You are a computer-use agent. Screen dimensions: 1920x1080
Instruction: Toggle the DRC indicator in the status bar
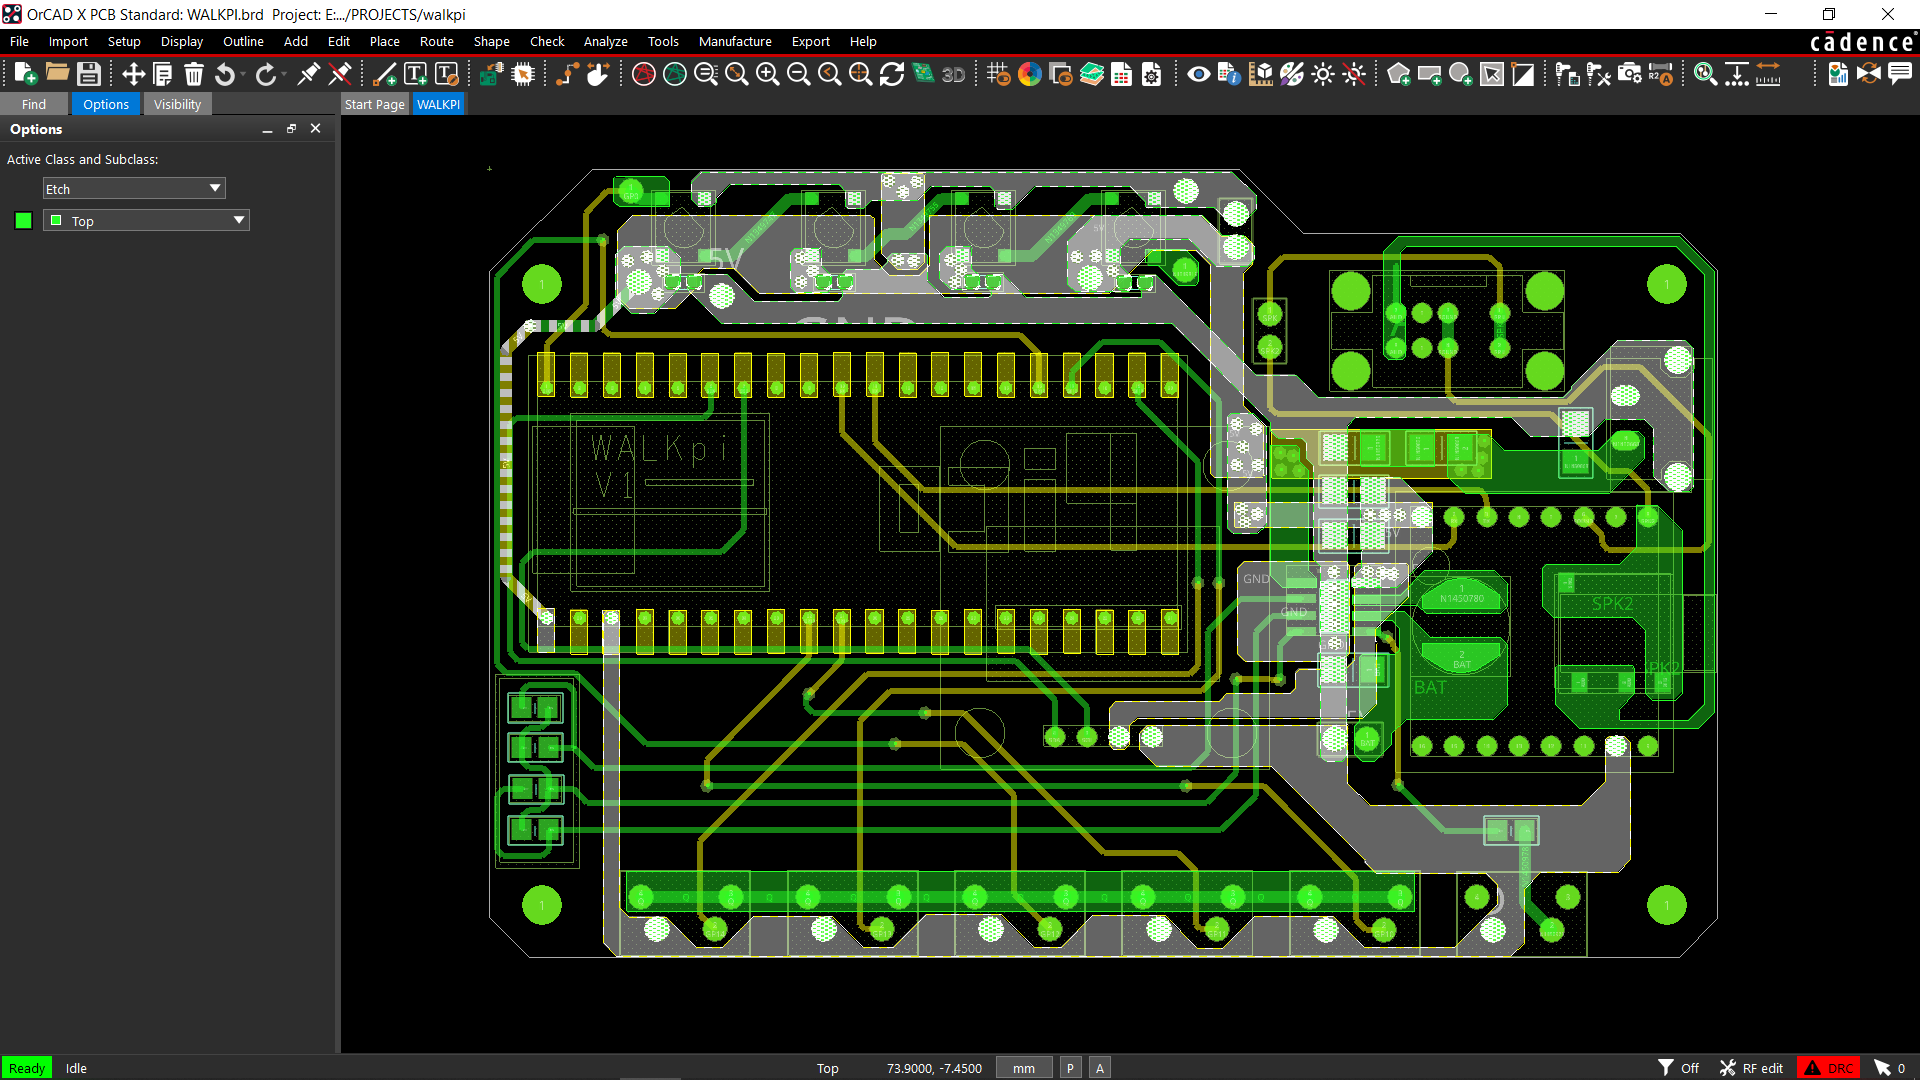point(1830,1067)
